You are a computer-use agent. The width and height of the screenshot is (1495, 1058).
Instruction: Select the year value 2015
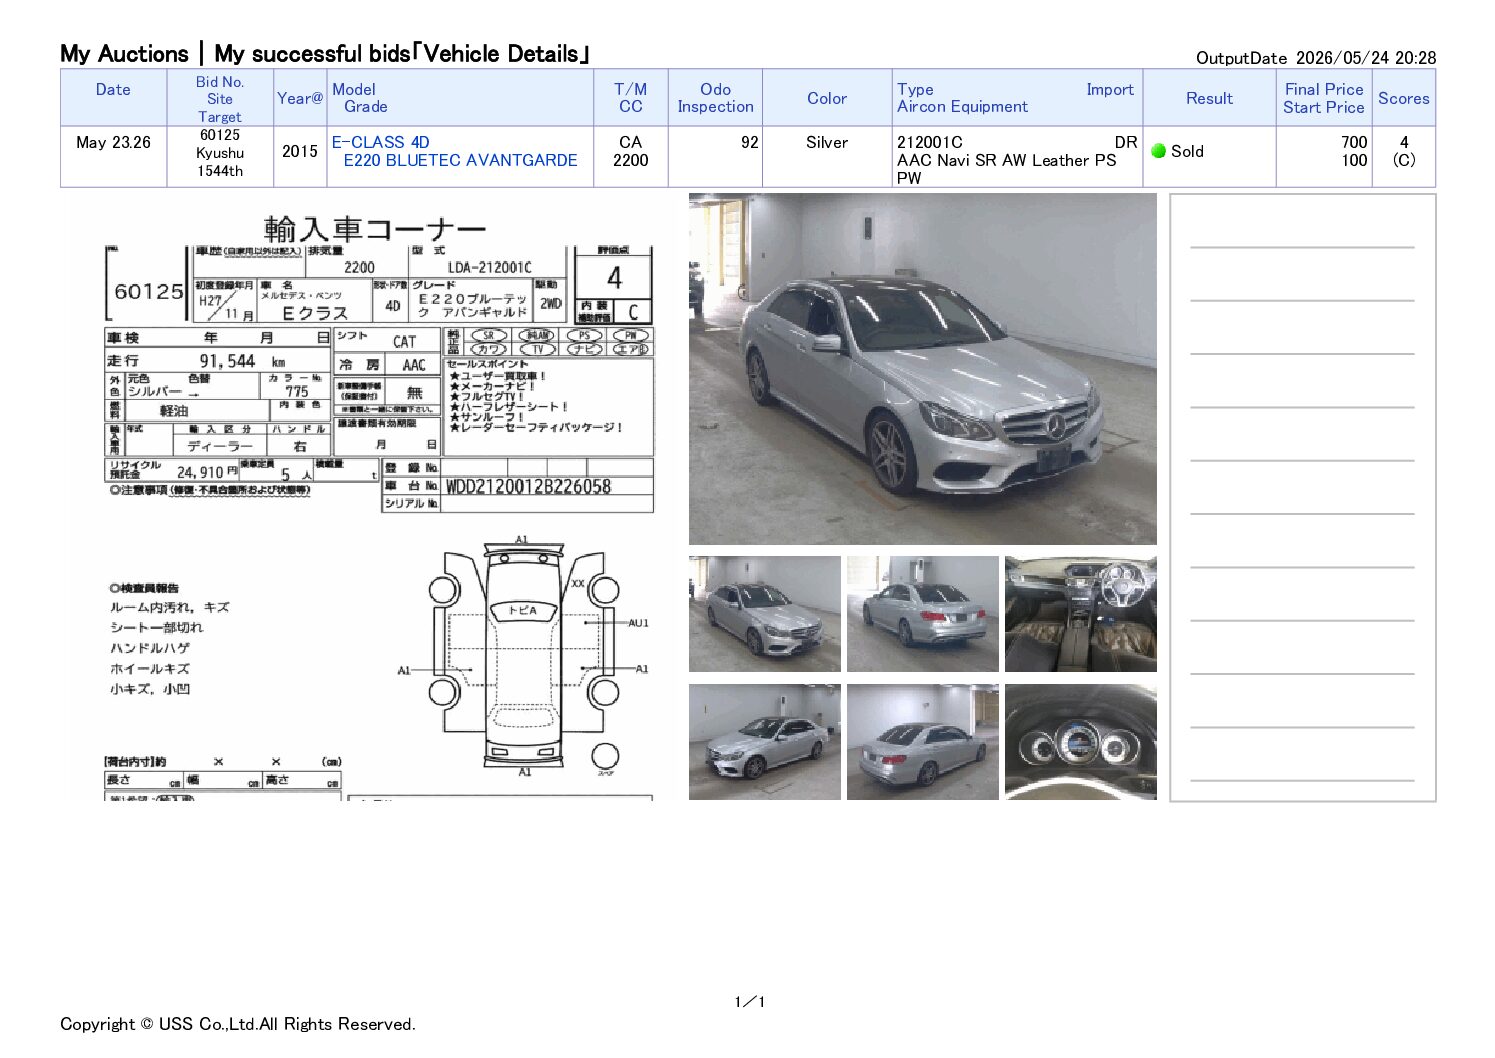click(x=300, y=151)
